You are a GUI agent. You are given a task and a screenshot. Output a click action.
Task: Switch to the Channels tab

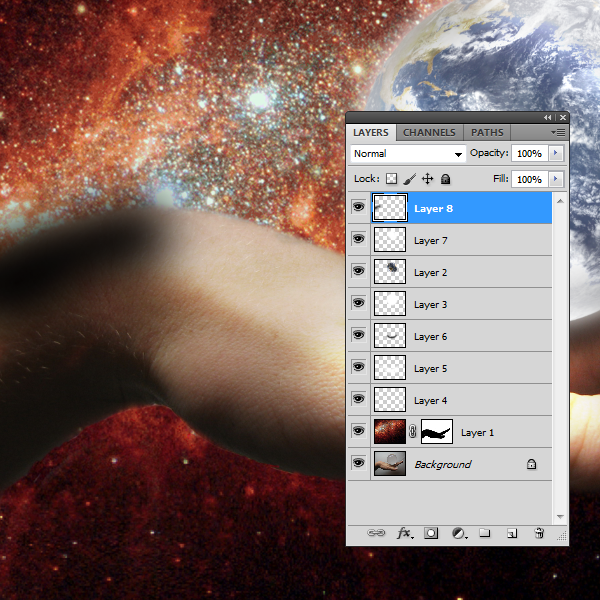(x=429, y=132)
